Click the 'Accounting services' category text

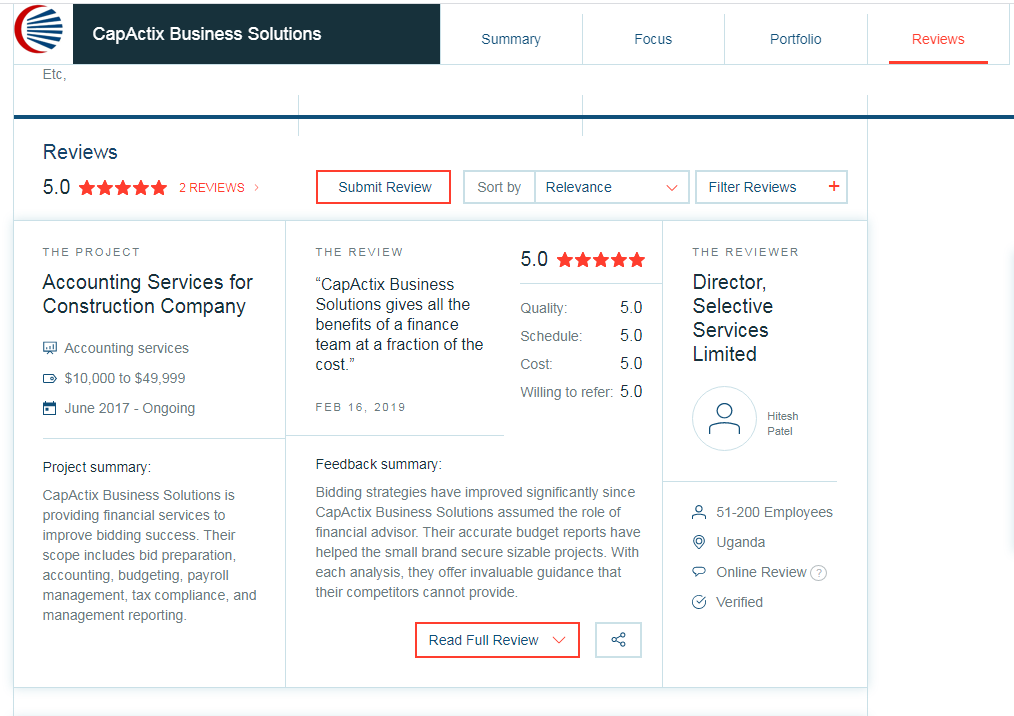pyautogui.click(x=126, y=348)
